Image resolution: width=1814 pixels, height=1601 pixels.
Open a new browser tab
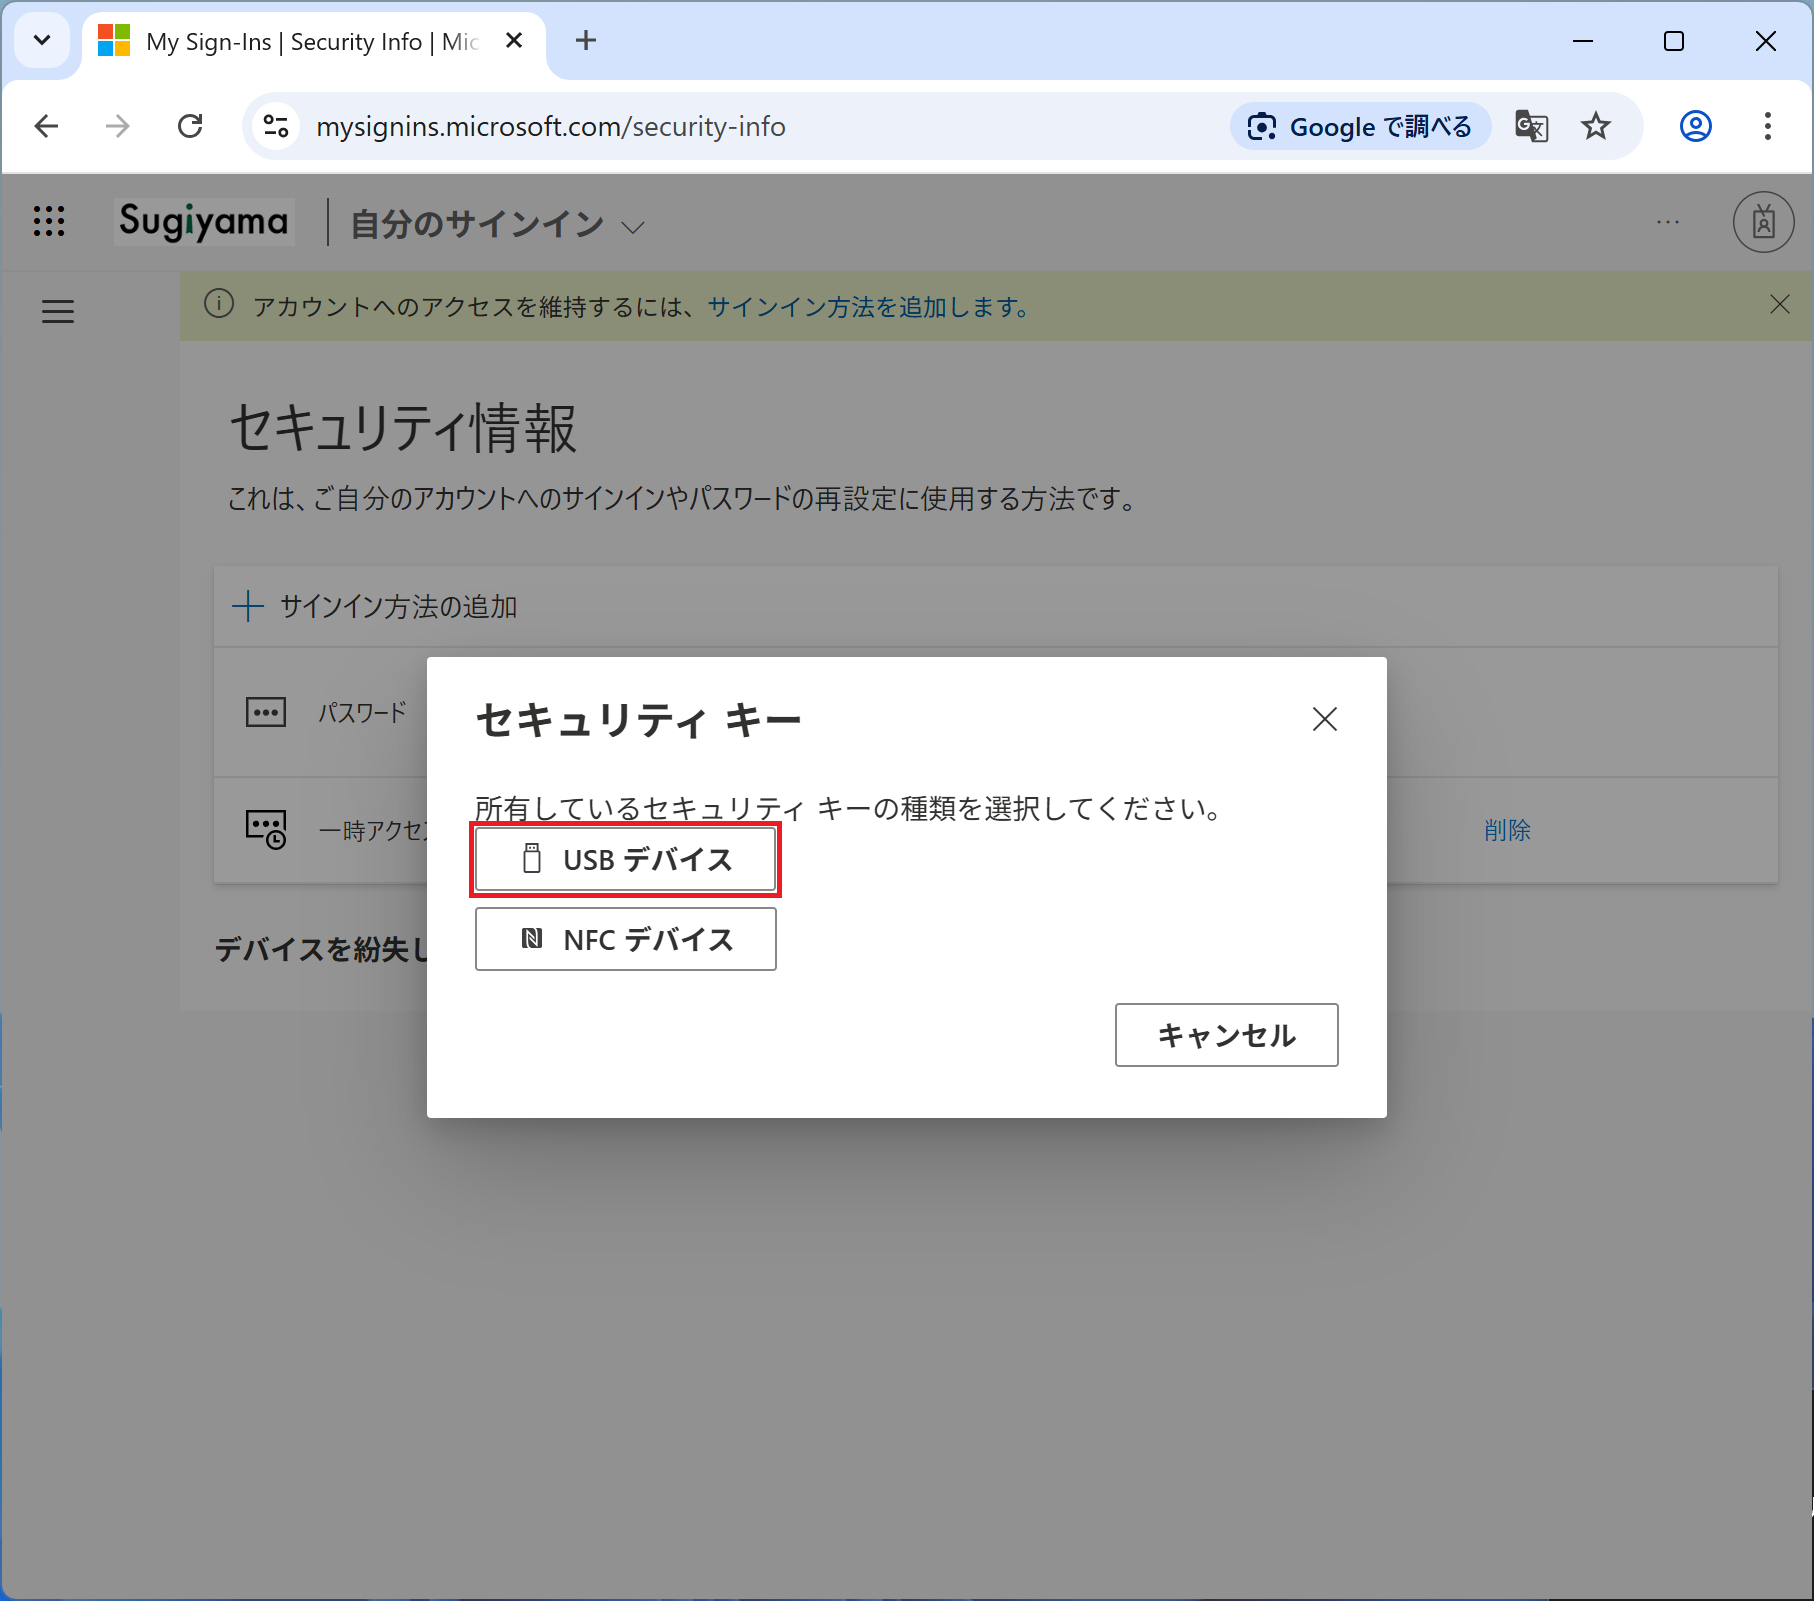(x=586, y=41)
